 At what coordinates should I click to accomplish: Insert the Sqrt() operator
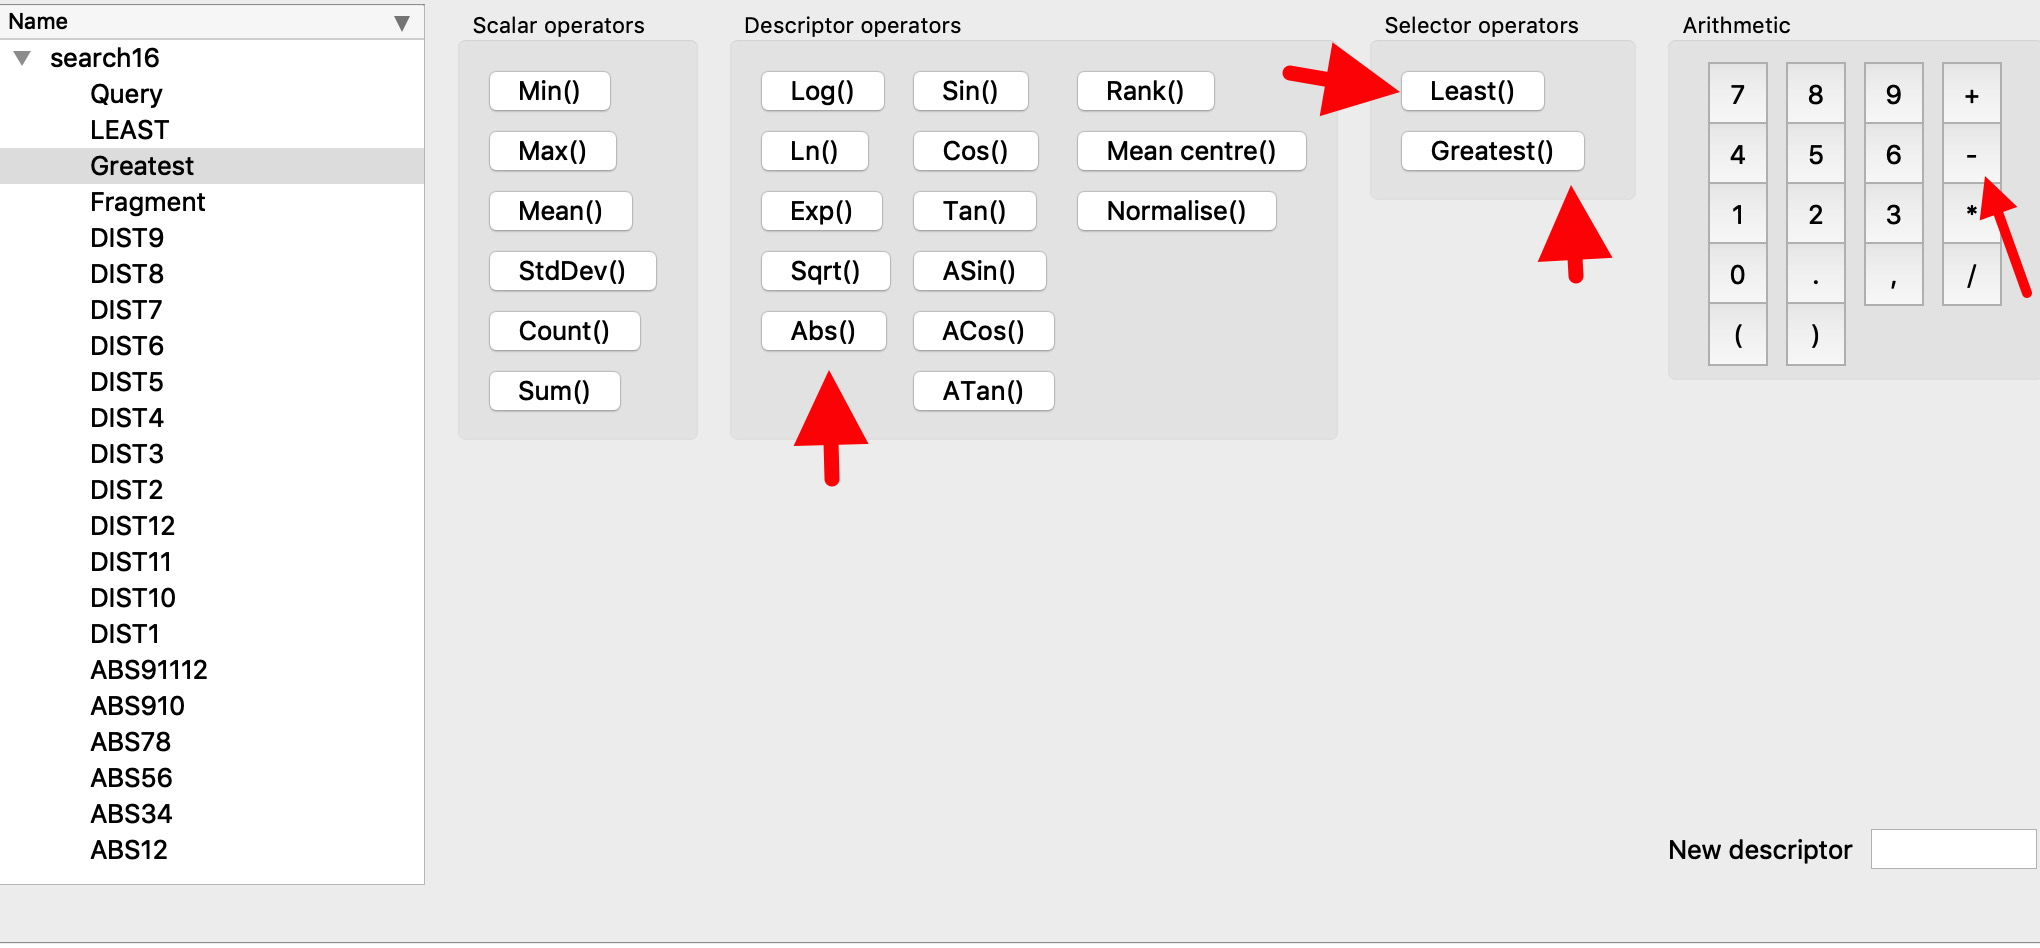(x=825, y=271)
